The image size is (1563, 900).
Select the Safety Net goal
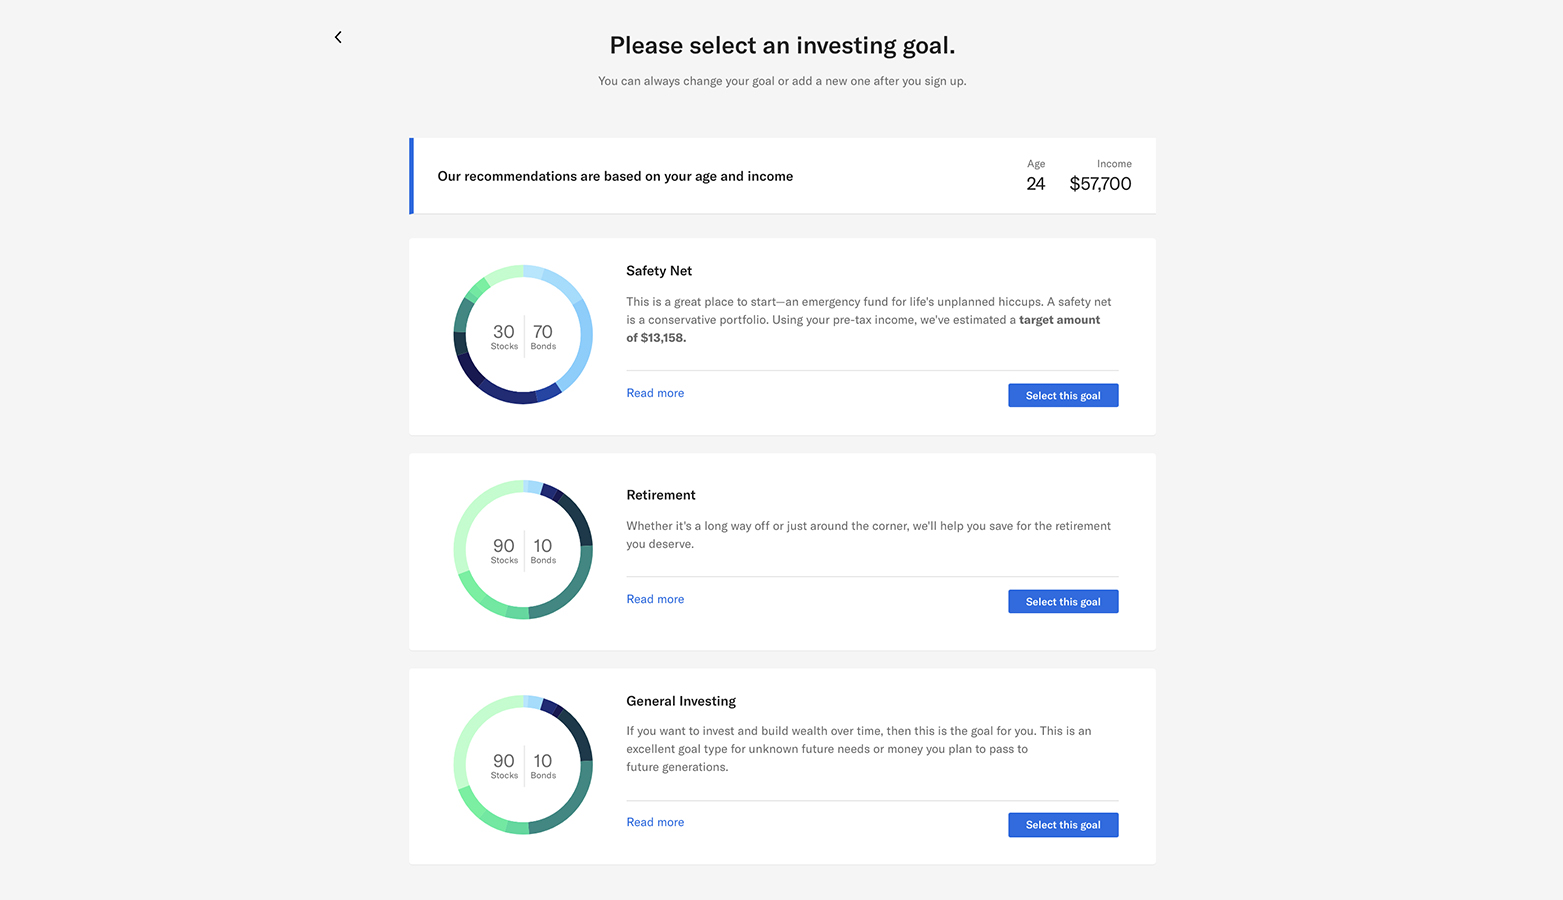click(x=1062, y=395)
